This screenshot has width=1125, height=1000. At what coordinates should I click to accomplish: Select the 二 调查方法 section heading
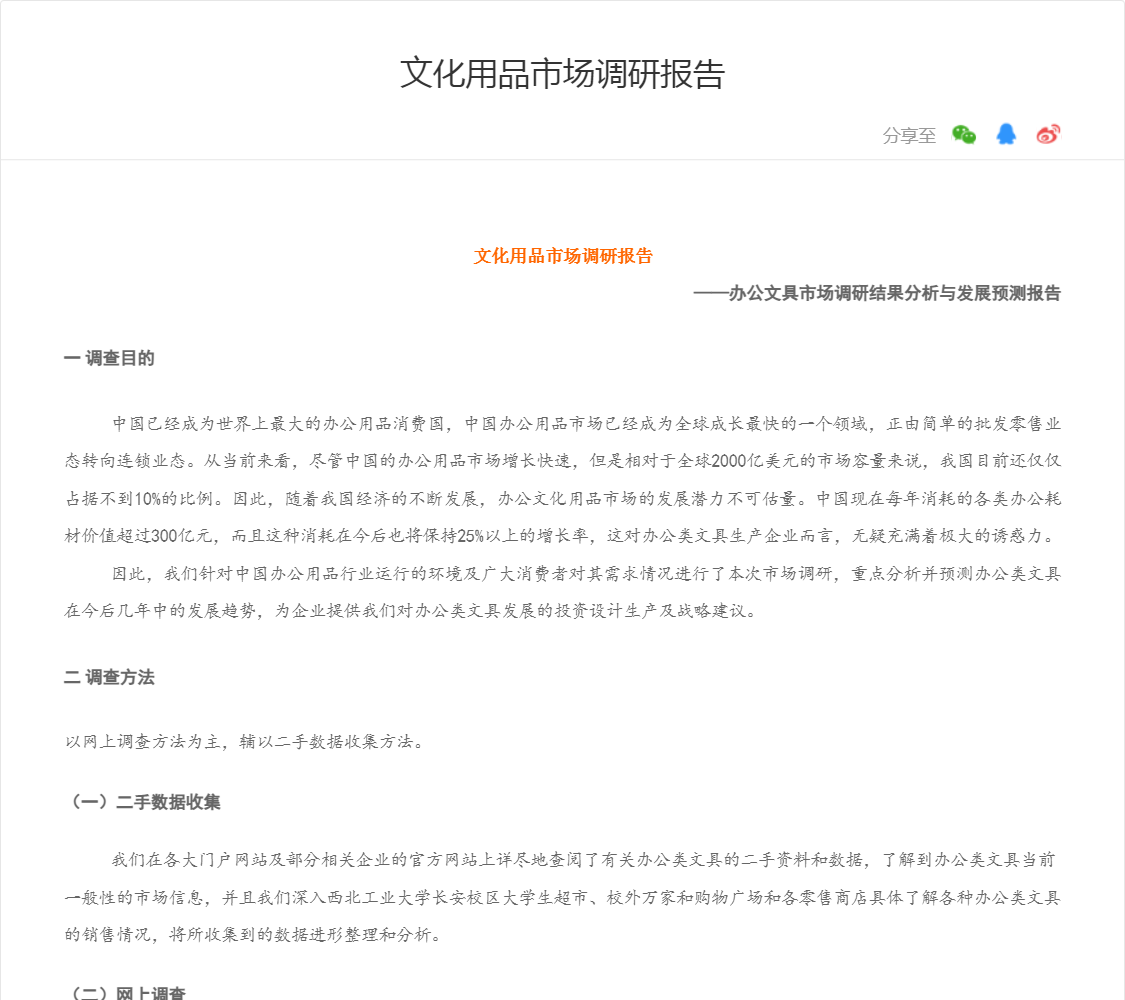109,677
